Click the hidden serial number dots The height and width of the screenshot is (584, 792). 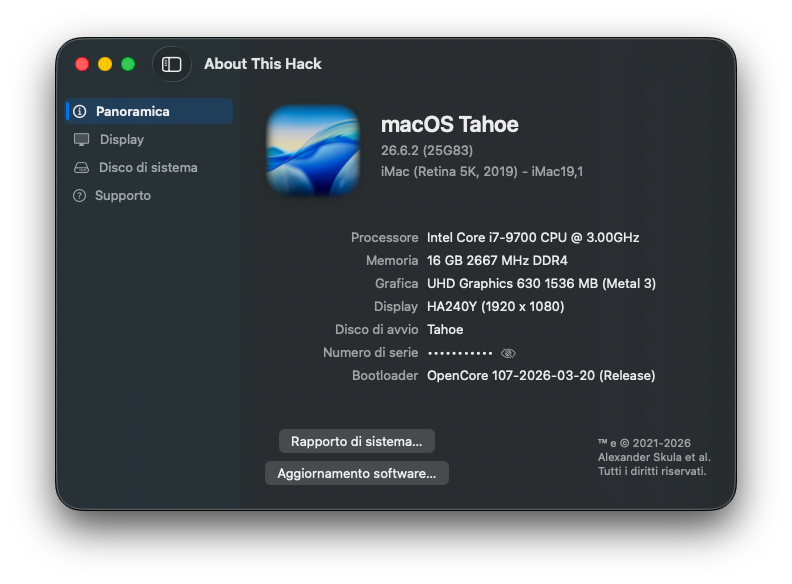point(460,353)
